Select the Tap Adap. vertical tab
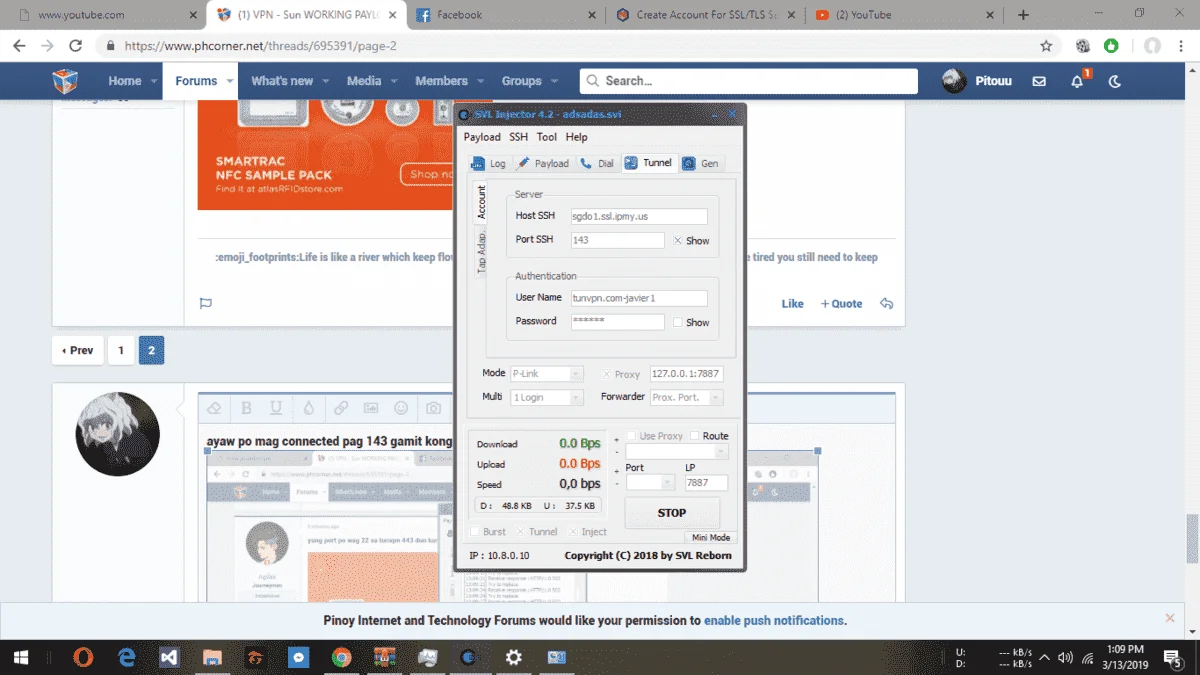The height and width of the screenshot is (675, 1200). [x=481, y=251]
